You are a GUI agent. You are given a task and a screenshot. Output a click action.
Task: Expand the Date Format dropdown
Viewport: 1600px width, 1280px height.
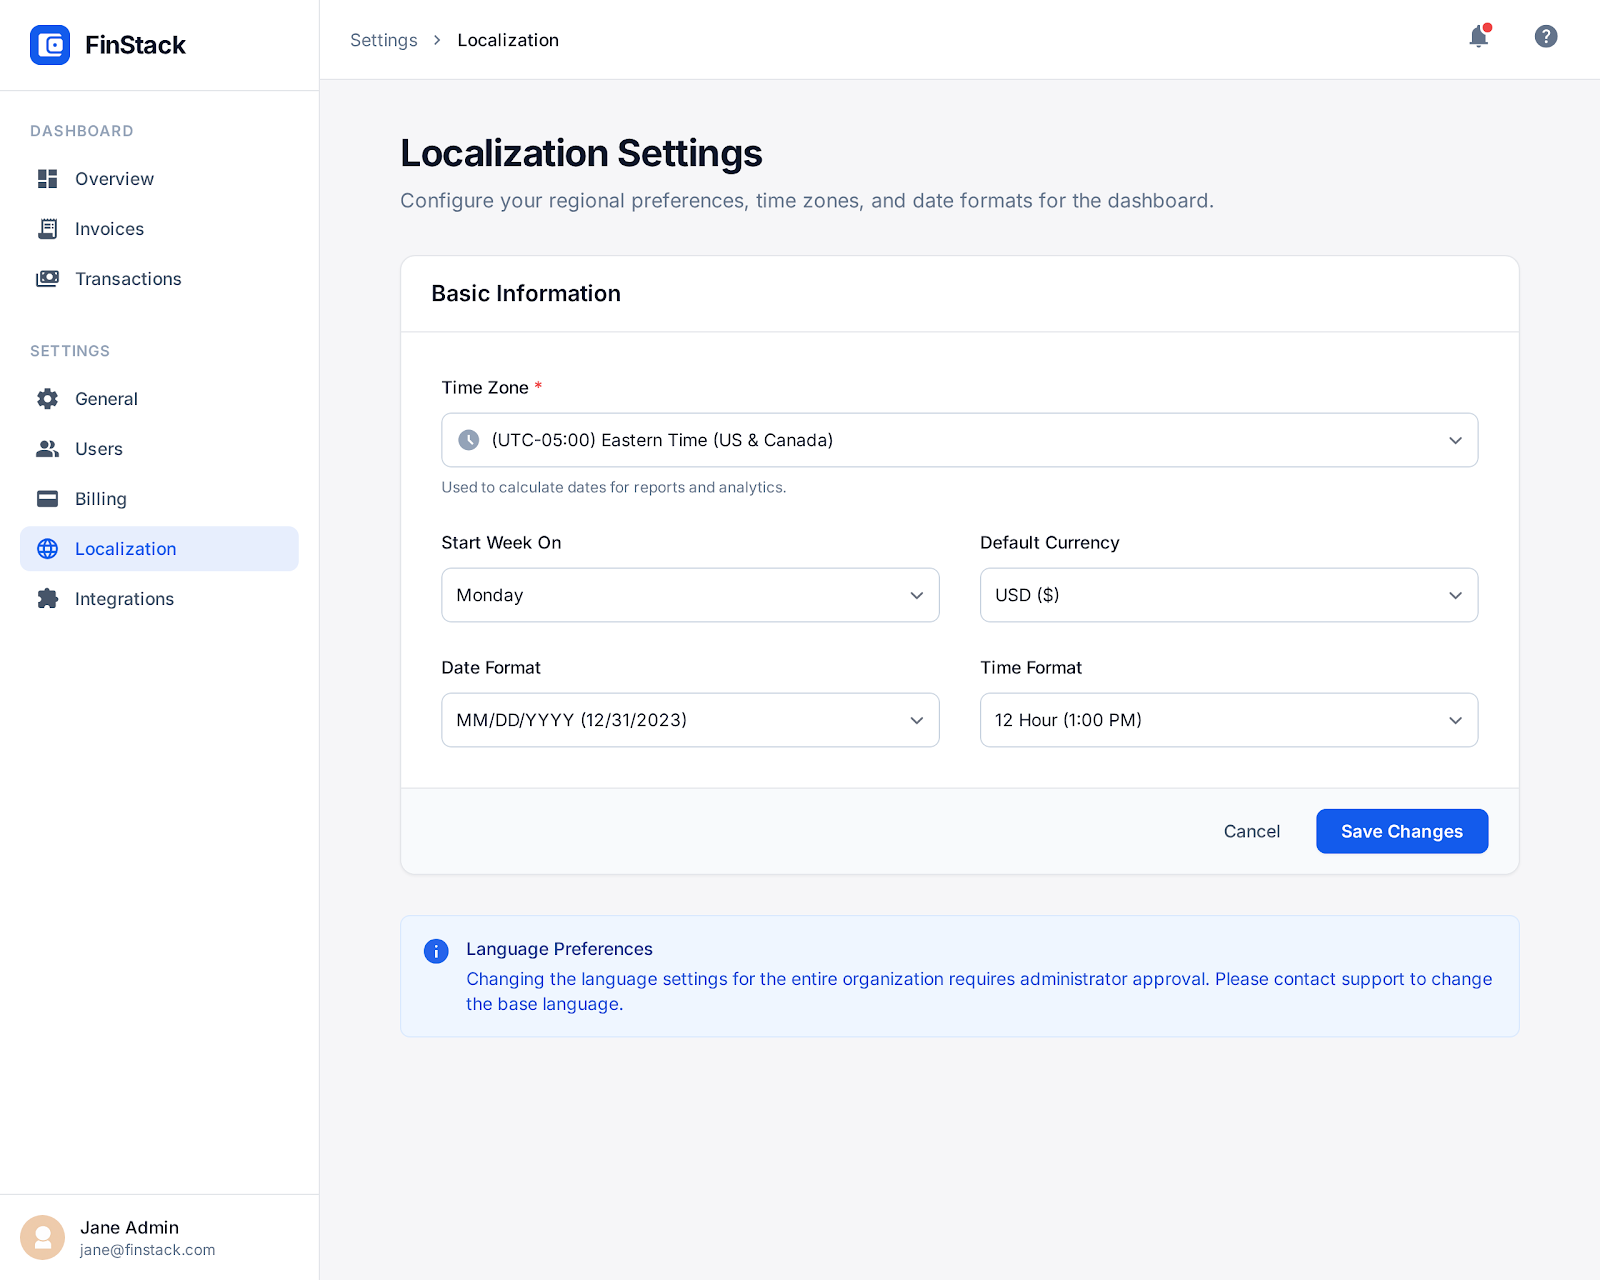point(690,720)
